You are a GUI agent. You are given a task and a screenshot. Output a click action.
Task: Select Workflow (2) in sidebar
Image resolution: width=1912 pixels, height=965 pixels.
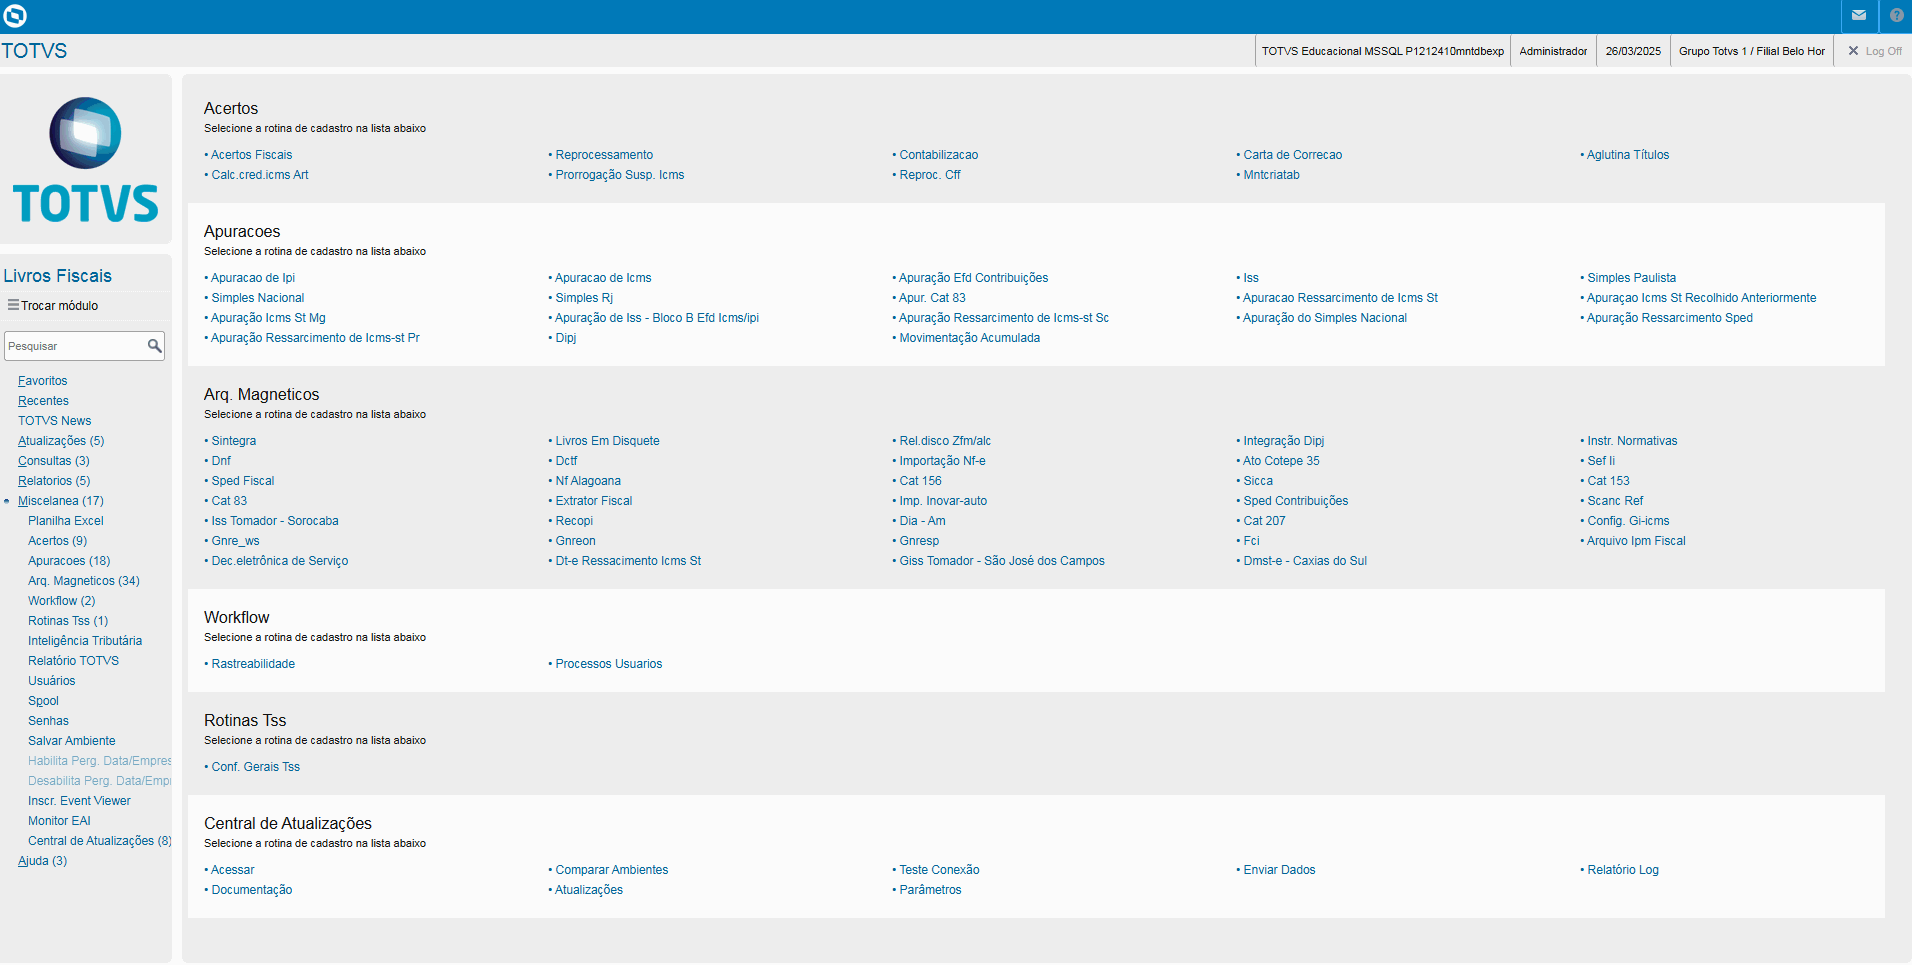click(62, 601)
